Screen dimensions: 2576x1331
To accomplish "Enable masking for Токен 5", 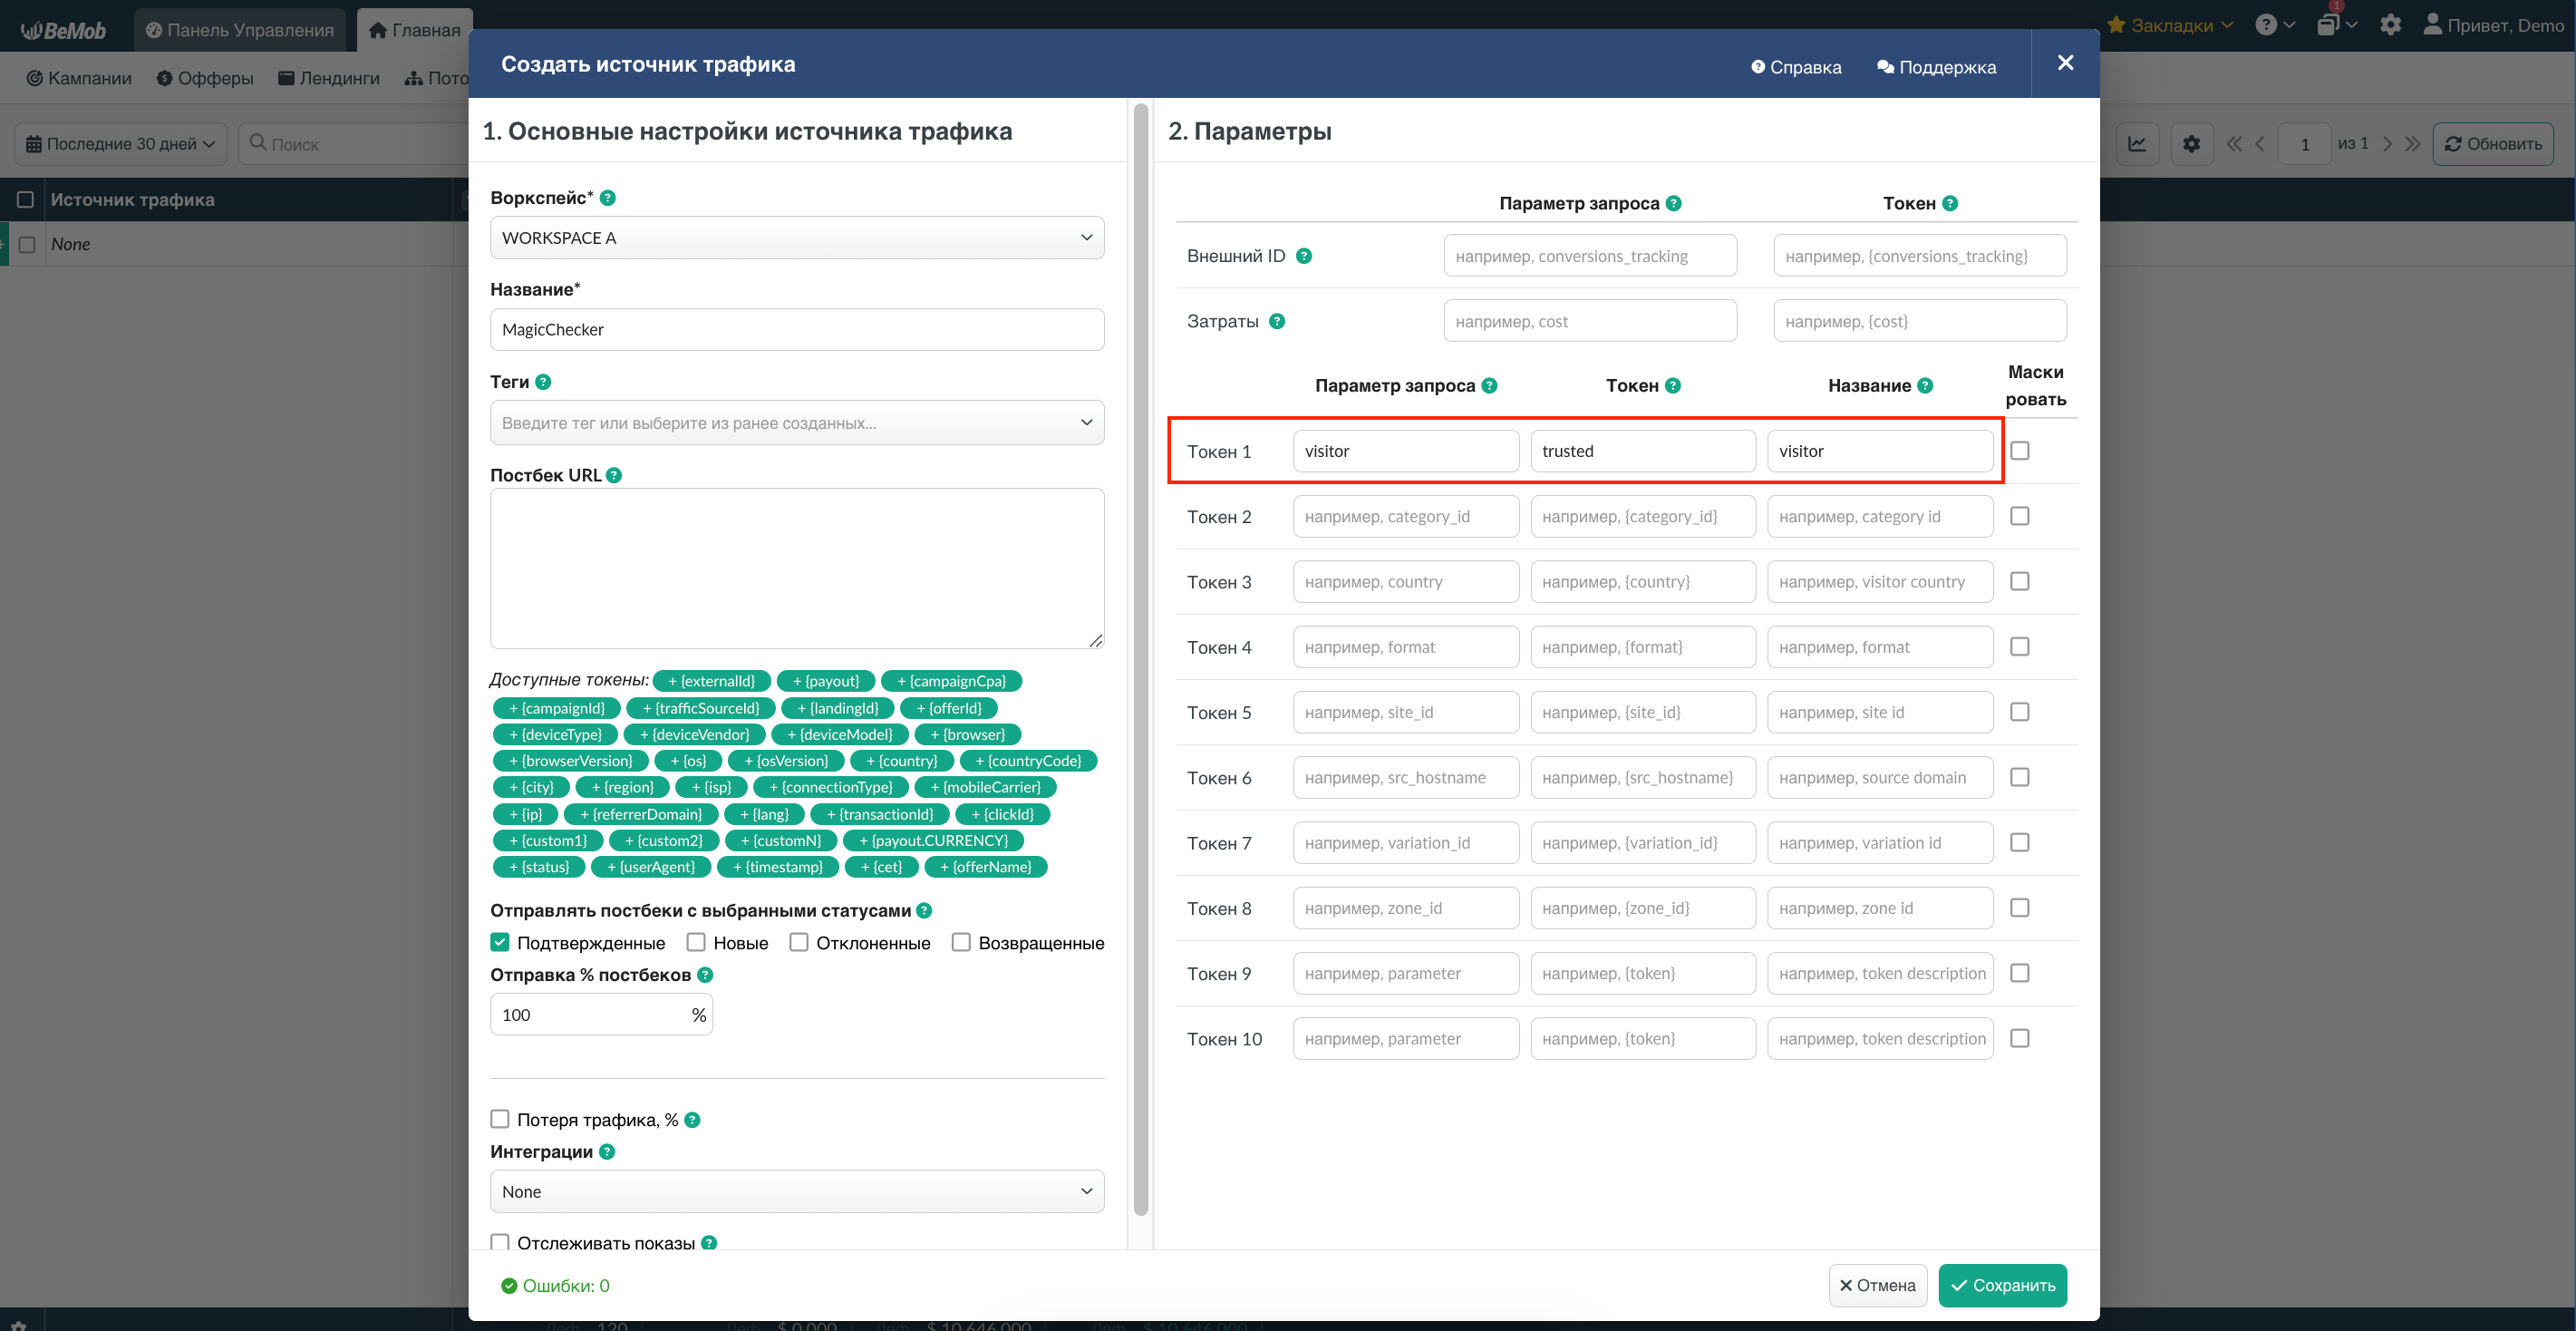I will [2020, 712].
